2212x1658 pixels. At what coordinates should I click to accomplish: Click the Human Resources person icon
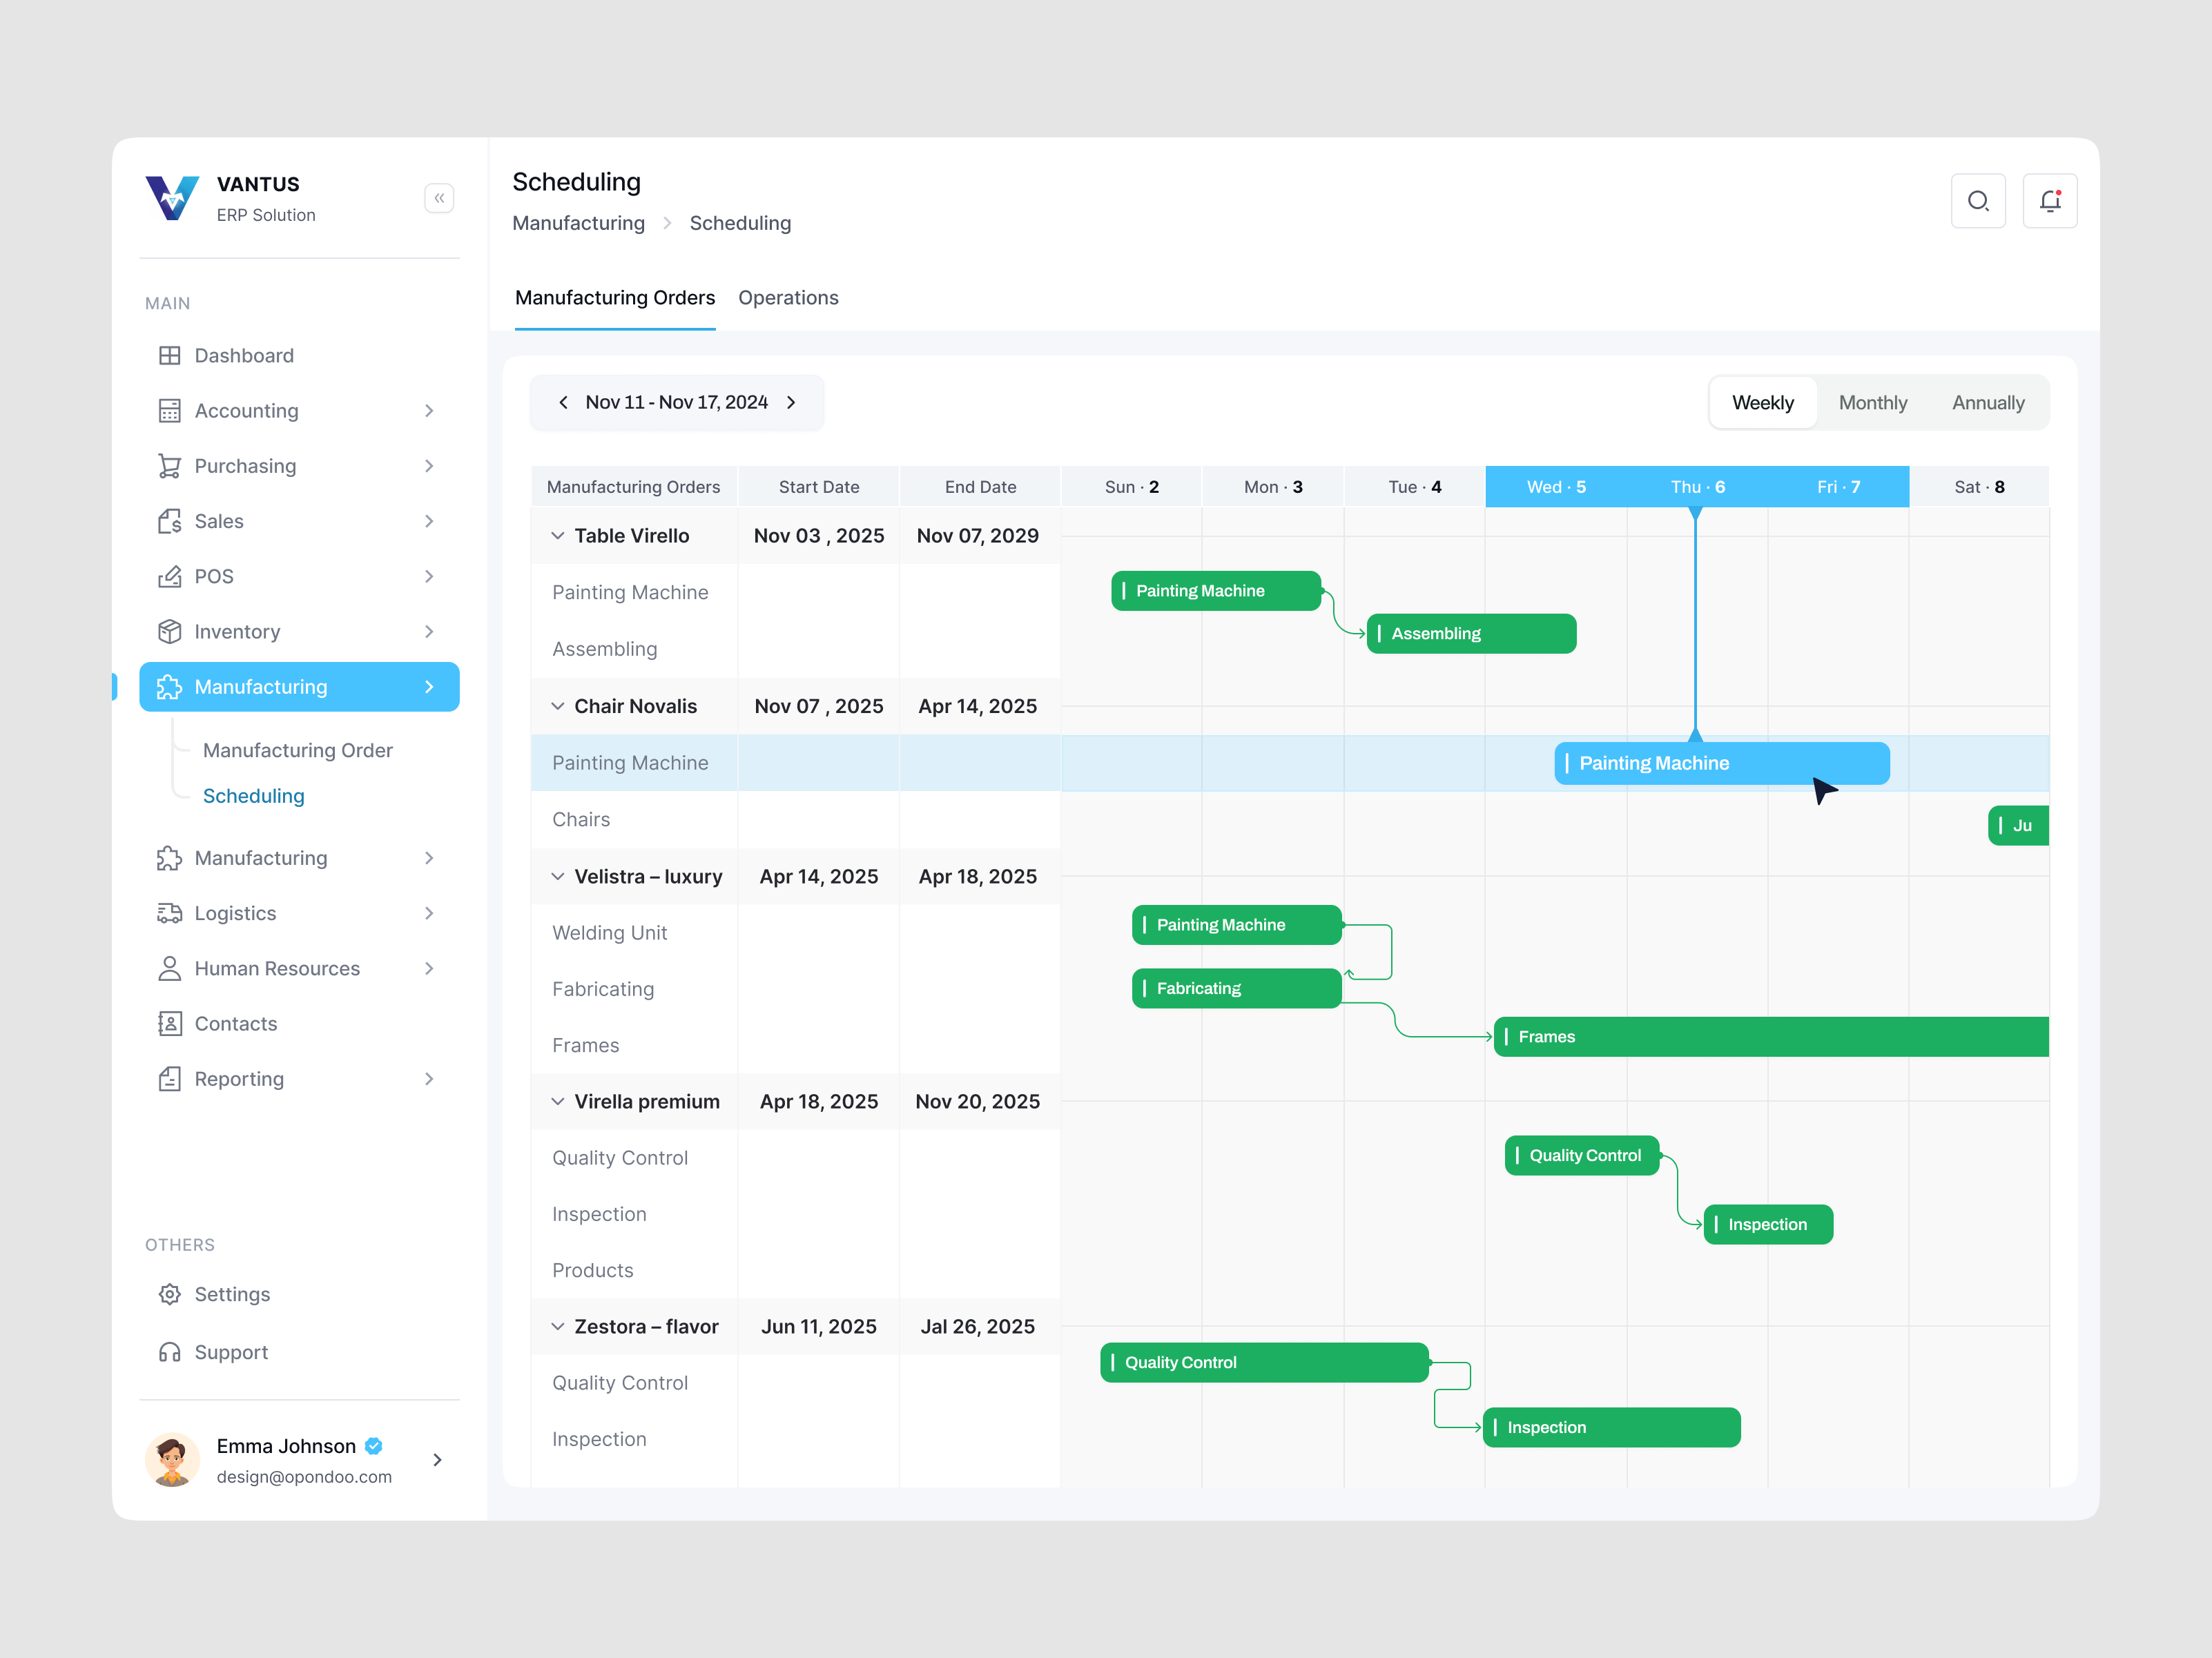(x=170, y=968)
